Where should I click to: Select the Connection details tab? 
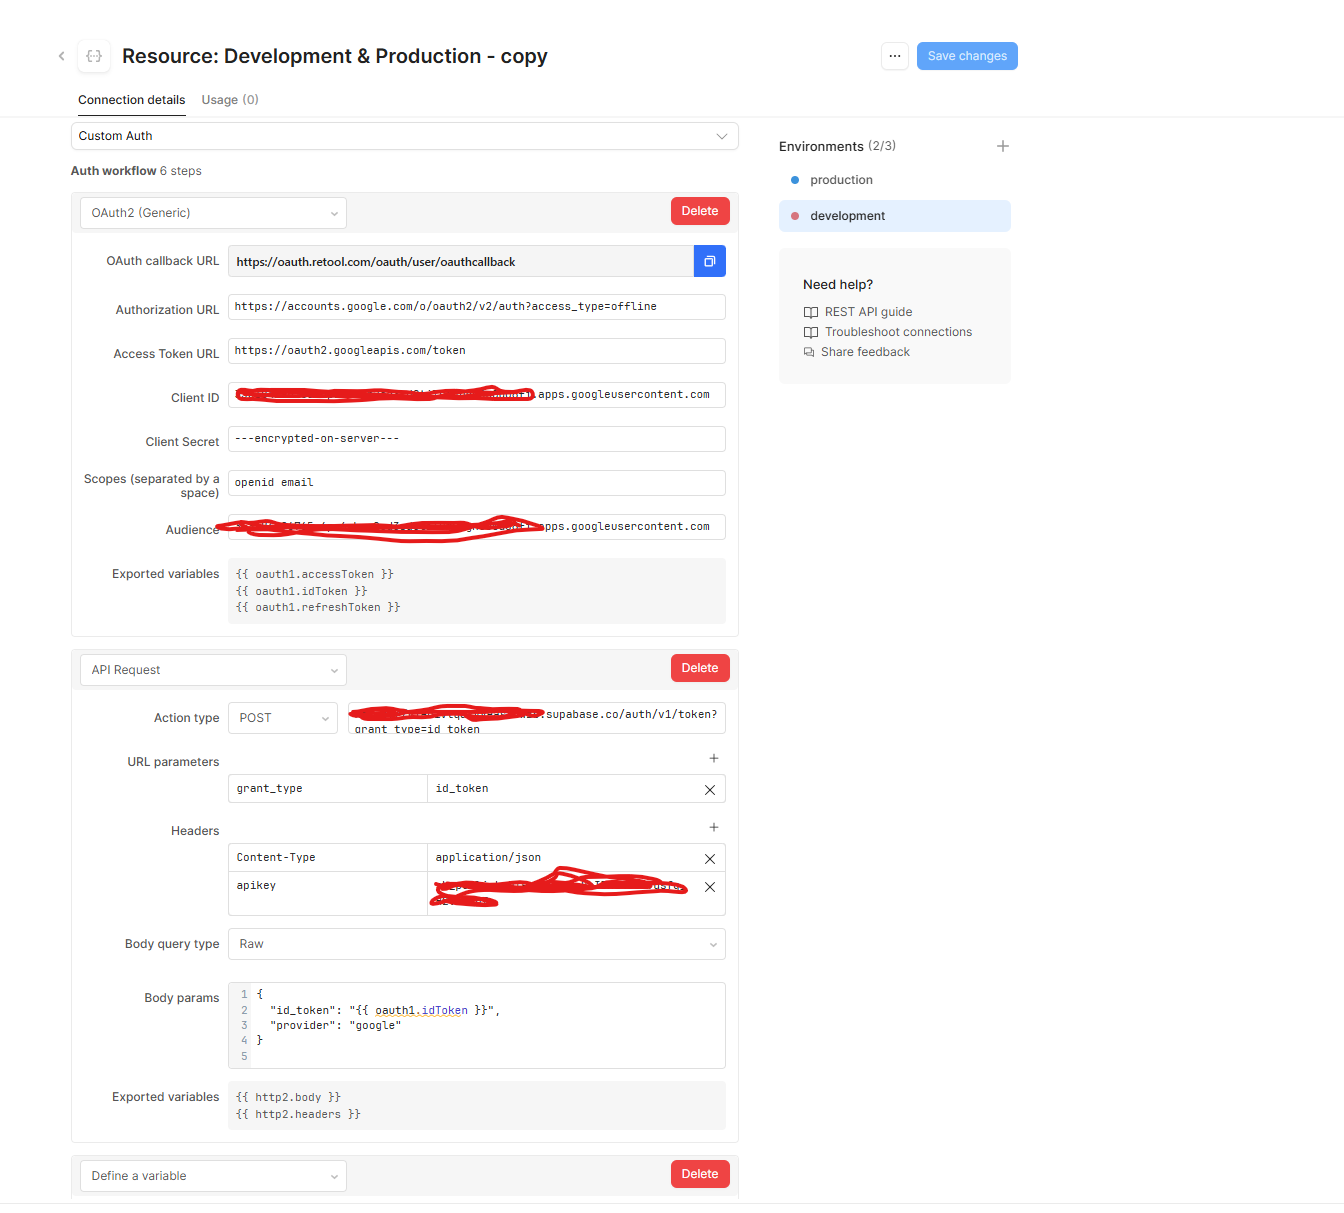coord(131,100)
